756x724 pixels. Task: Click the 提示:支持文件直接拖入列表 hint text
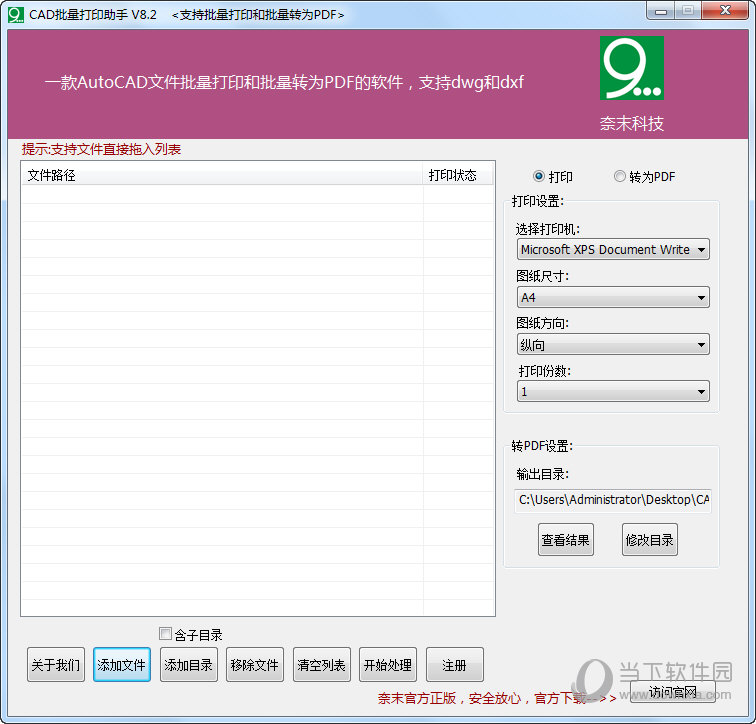pyautogui.click(x=101, y=149)
